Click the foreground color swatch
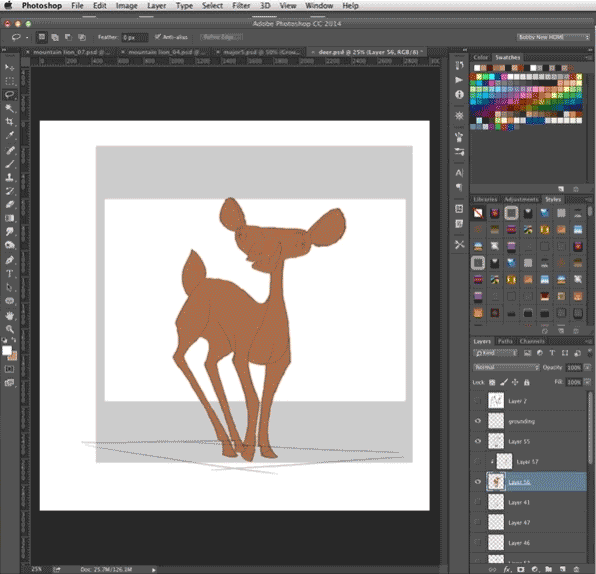 pos(6,350)
